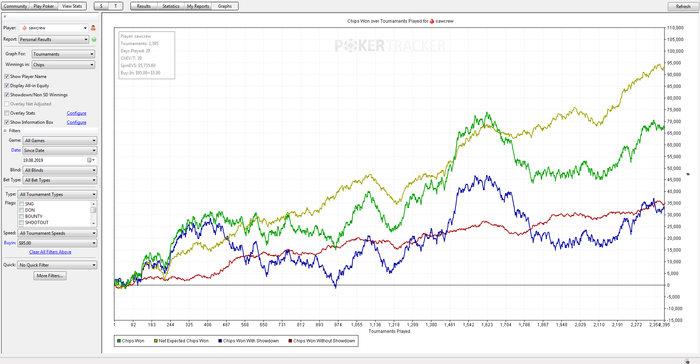Click the Chips Won Without Showdown red marker

coord(290,341)
